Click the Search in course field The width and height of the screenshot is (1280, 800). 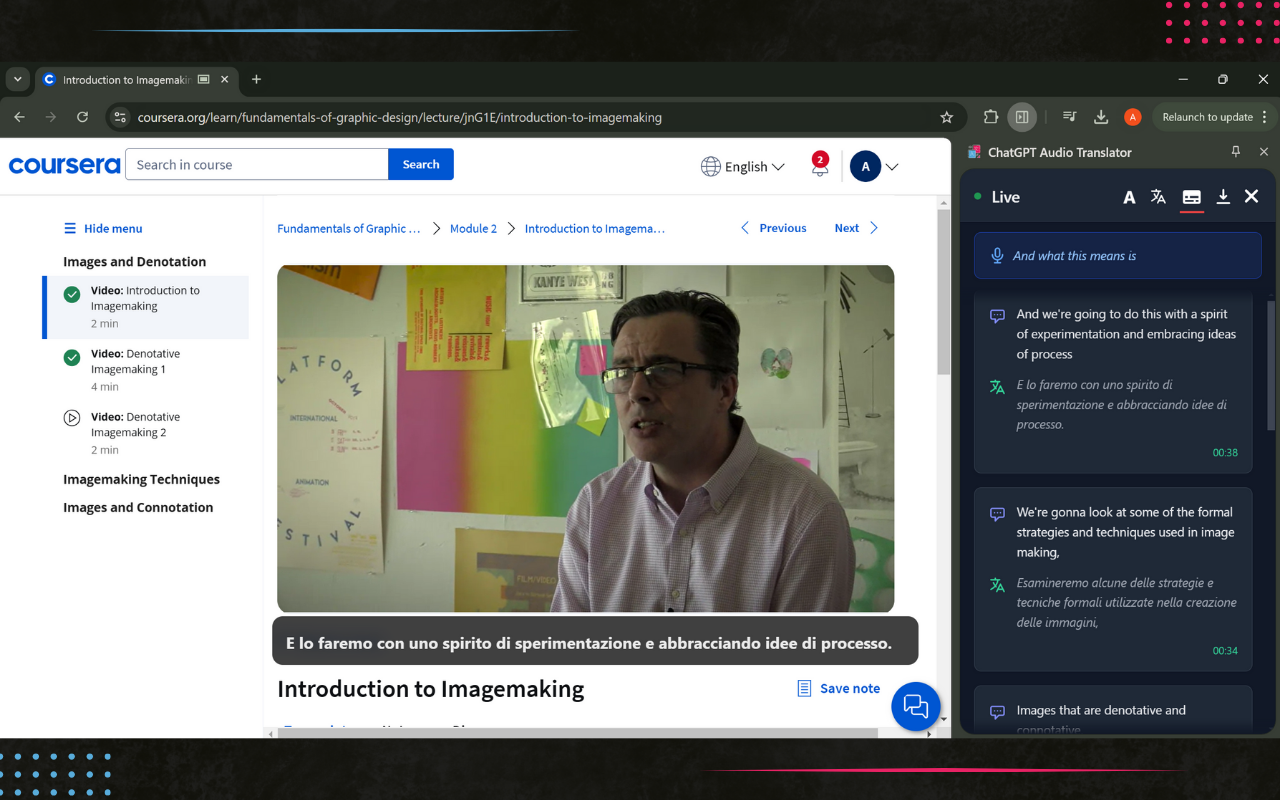[x=256, y=165]
